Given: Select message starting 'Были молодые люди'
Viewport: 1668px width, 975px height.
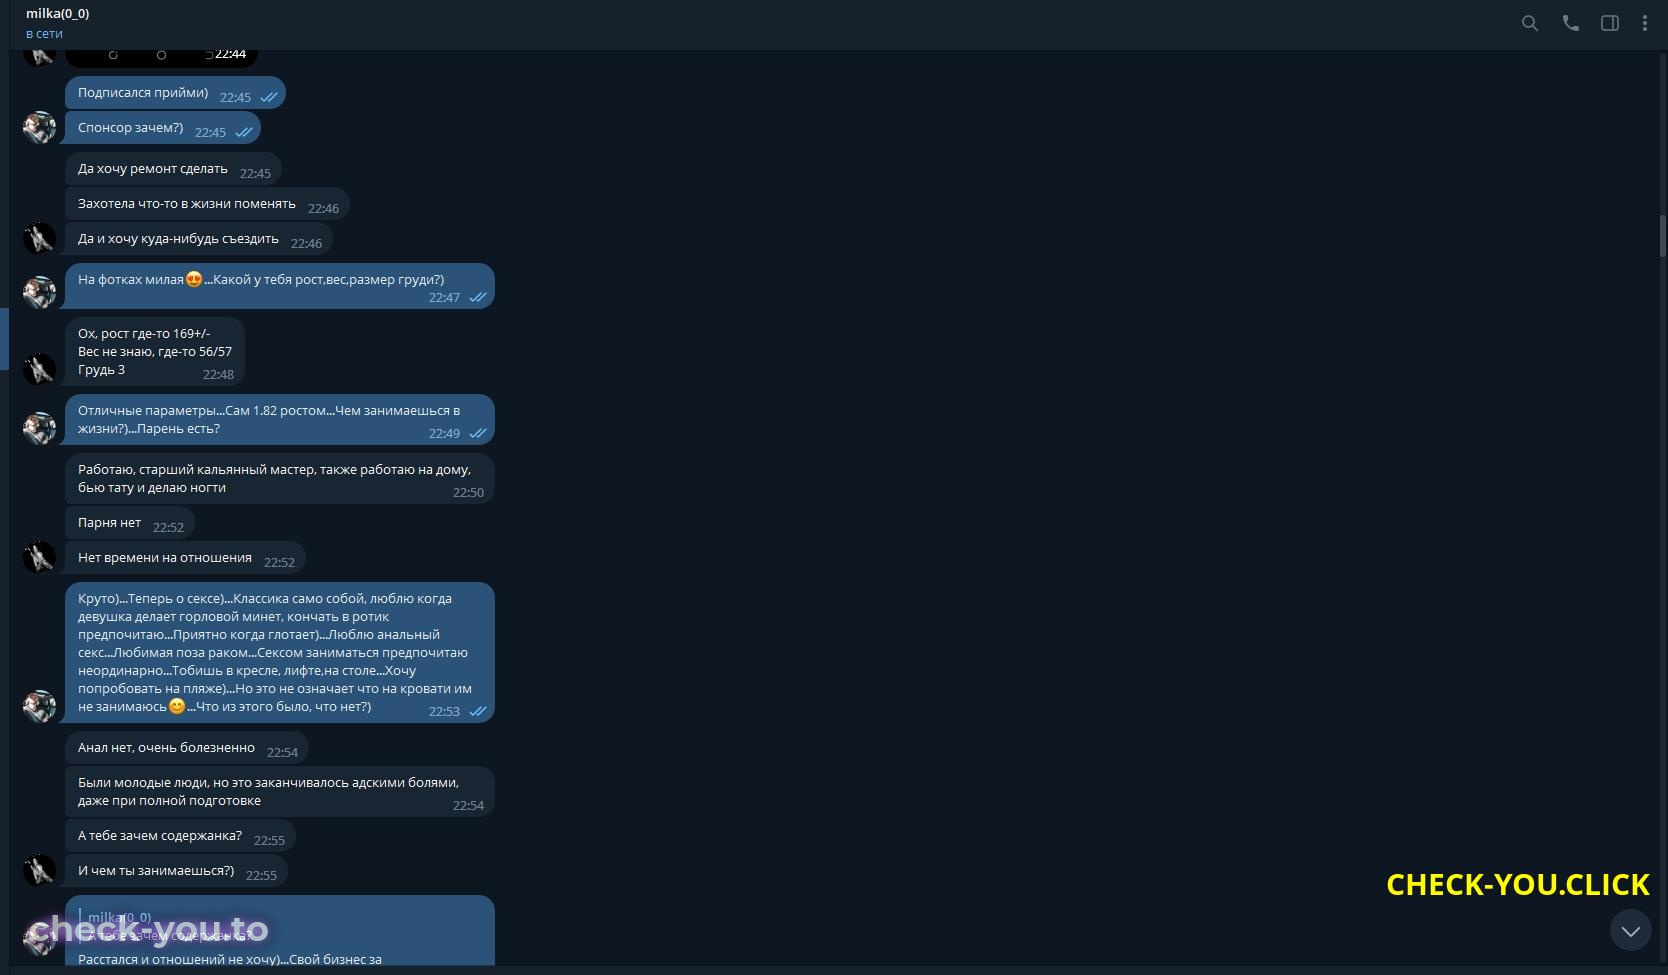Looking at the screenshot, I should coord(280,792).
